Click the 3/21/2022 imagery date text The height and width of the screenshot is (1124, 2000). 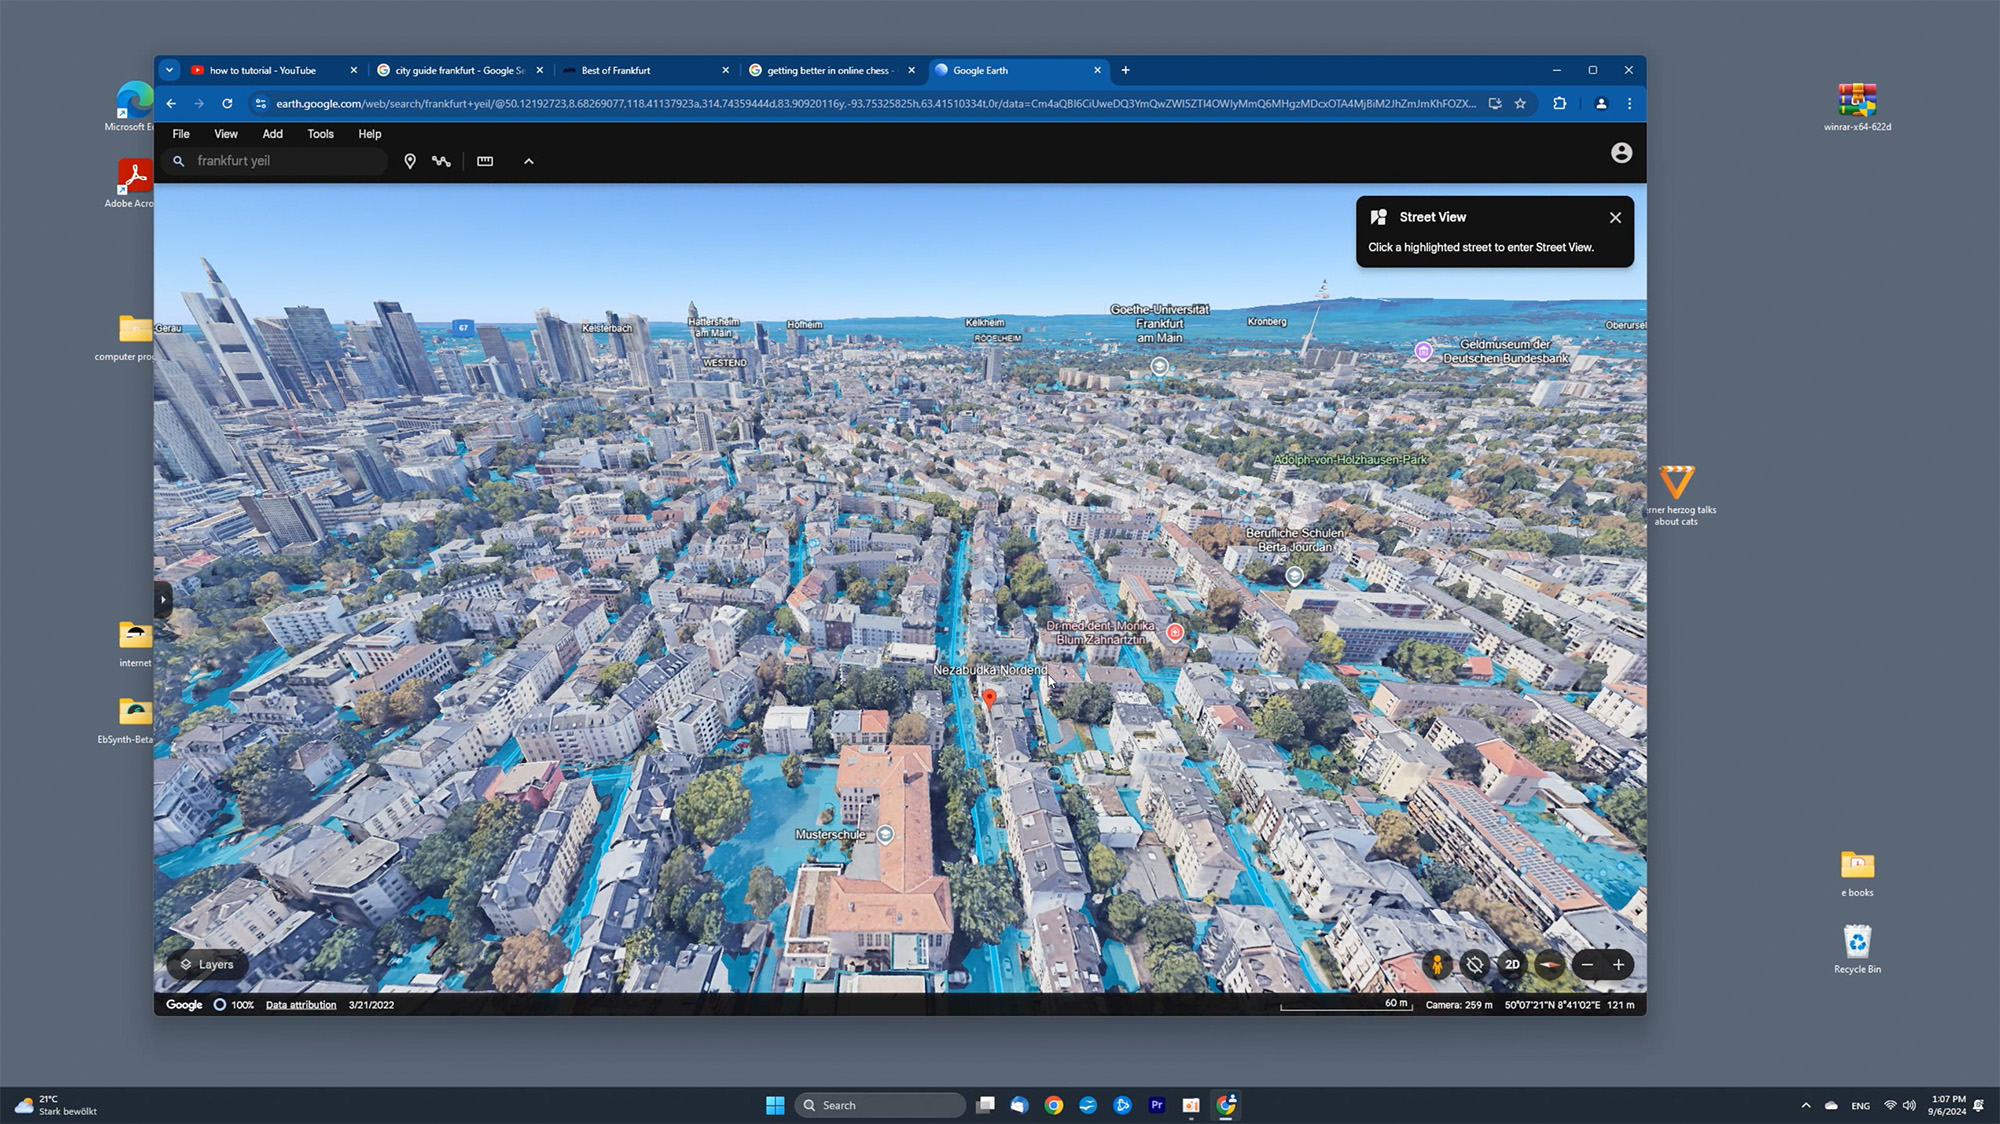click(x=371, y=1005)
